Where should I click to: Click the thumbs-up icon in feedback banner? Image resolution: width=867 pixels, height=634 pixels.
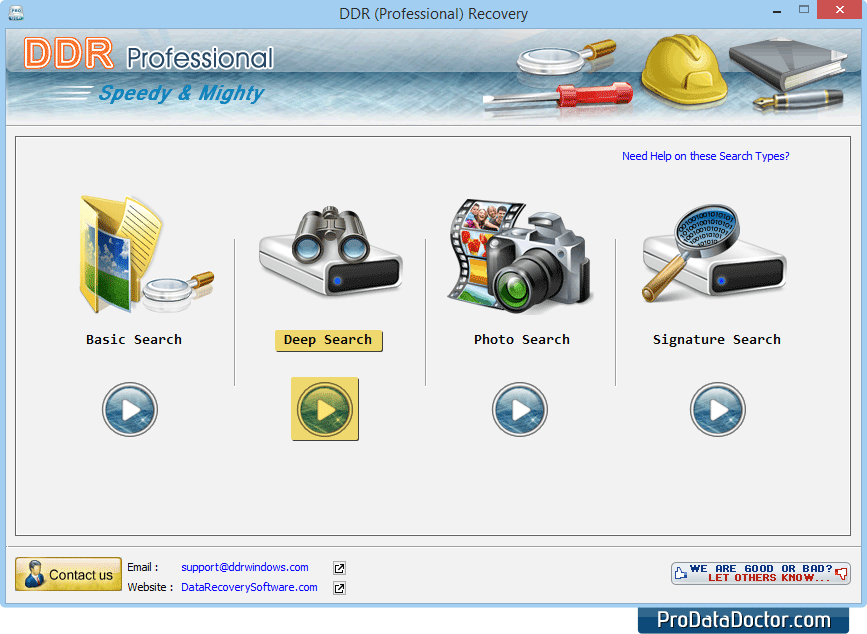[681, 573]
